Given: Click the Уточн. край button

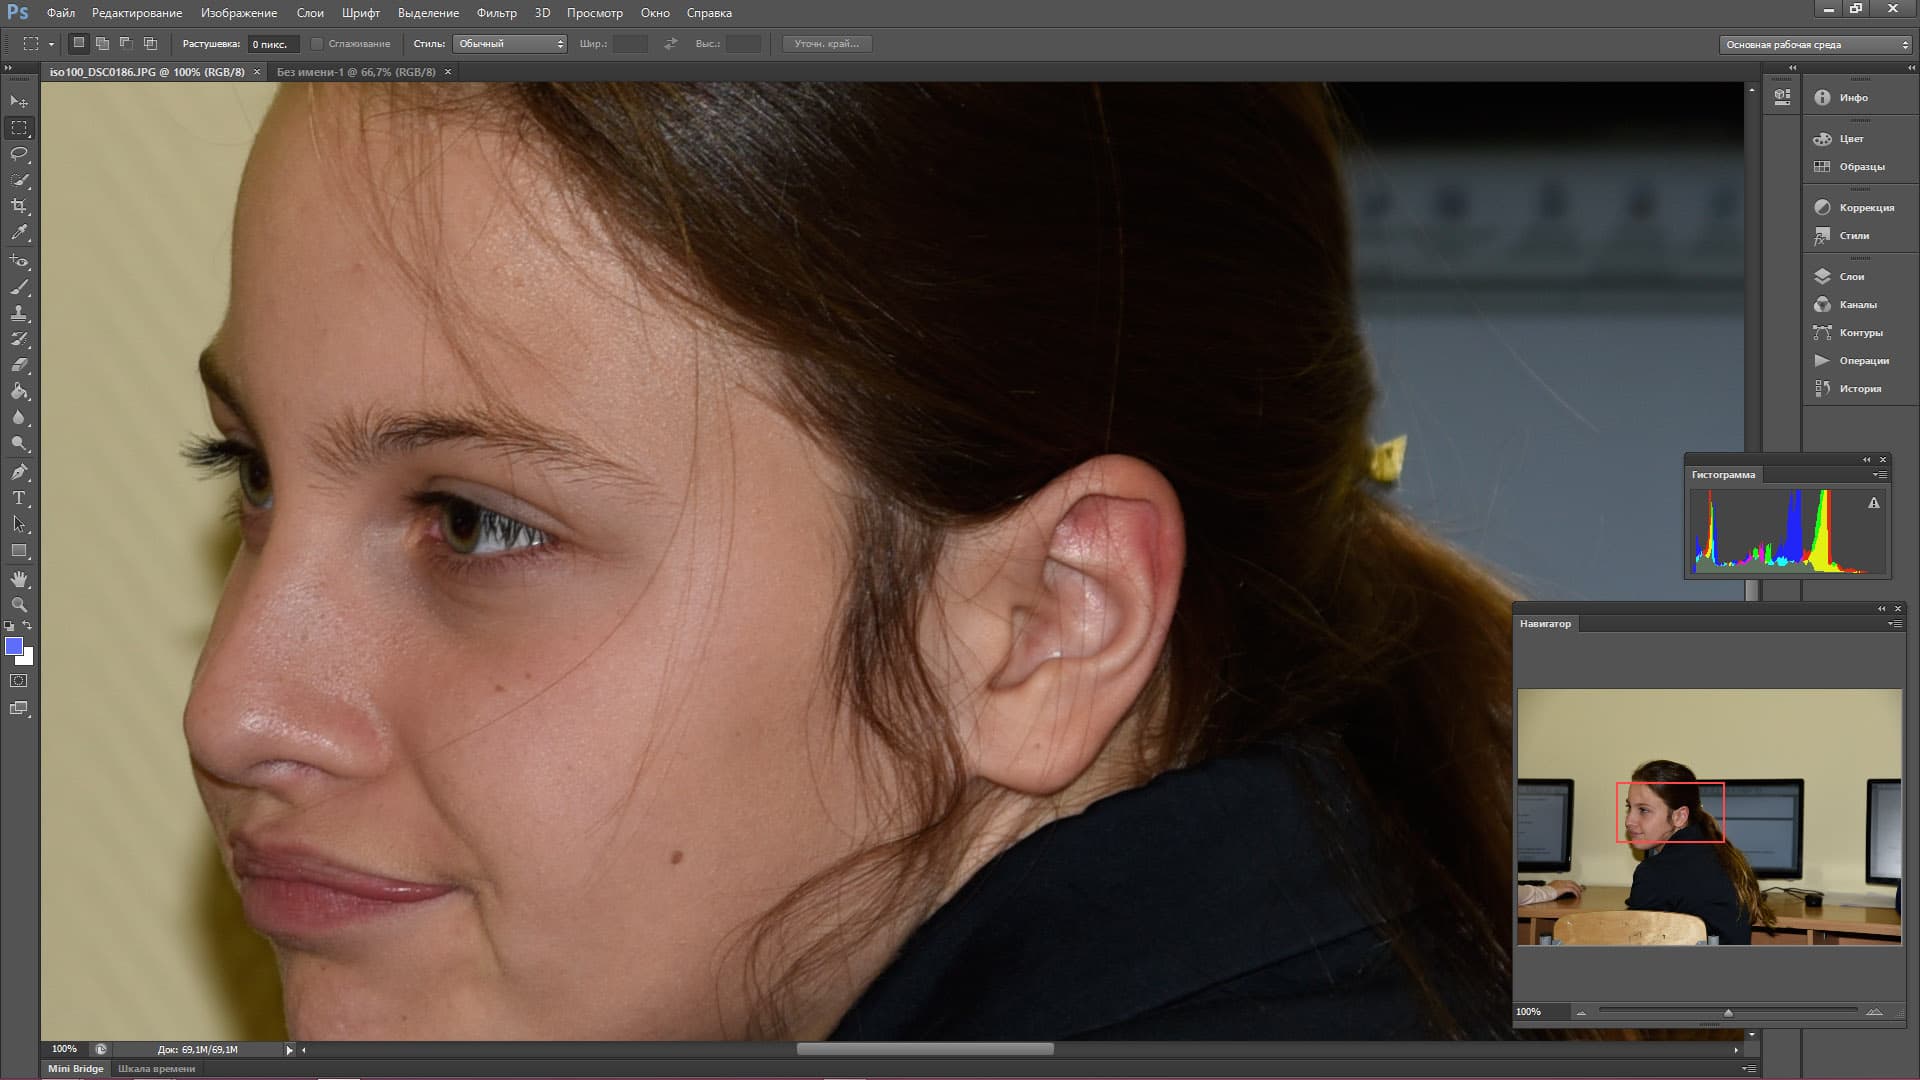Looking at the screenshot, I should point(827,44).
